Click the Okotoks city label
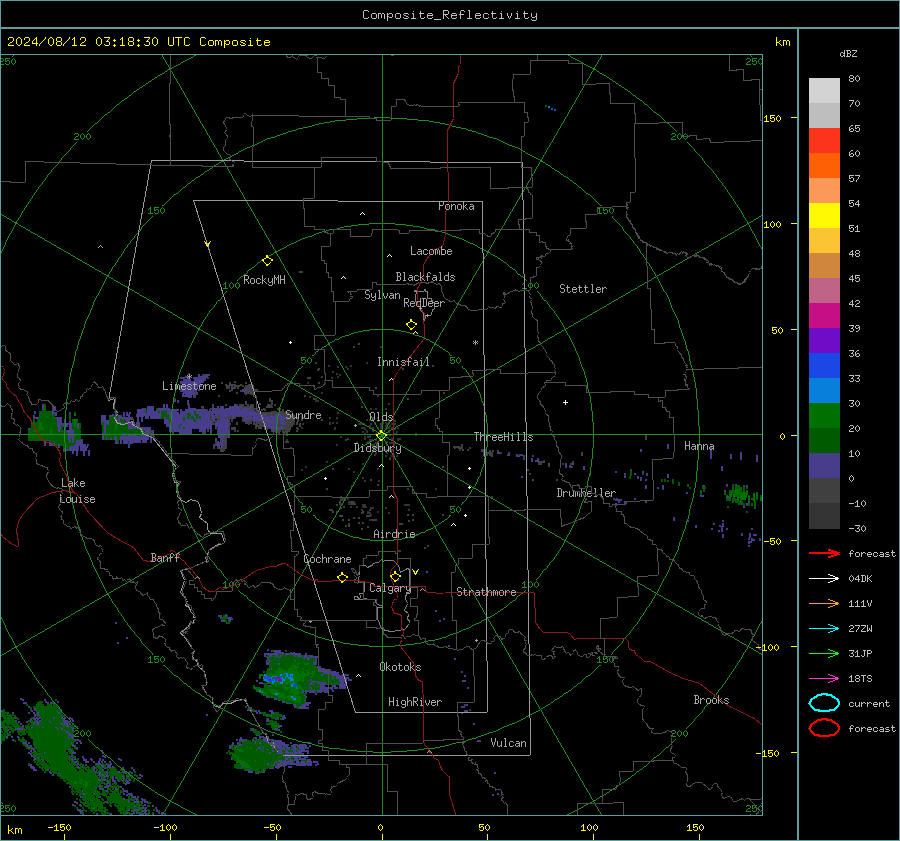This screenshot has width=900, height=841. tap(400, 668)
